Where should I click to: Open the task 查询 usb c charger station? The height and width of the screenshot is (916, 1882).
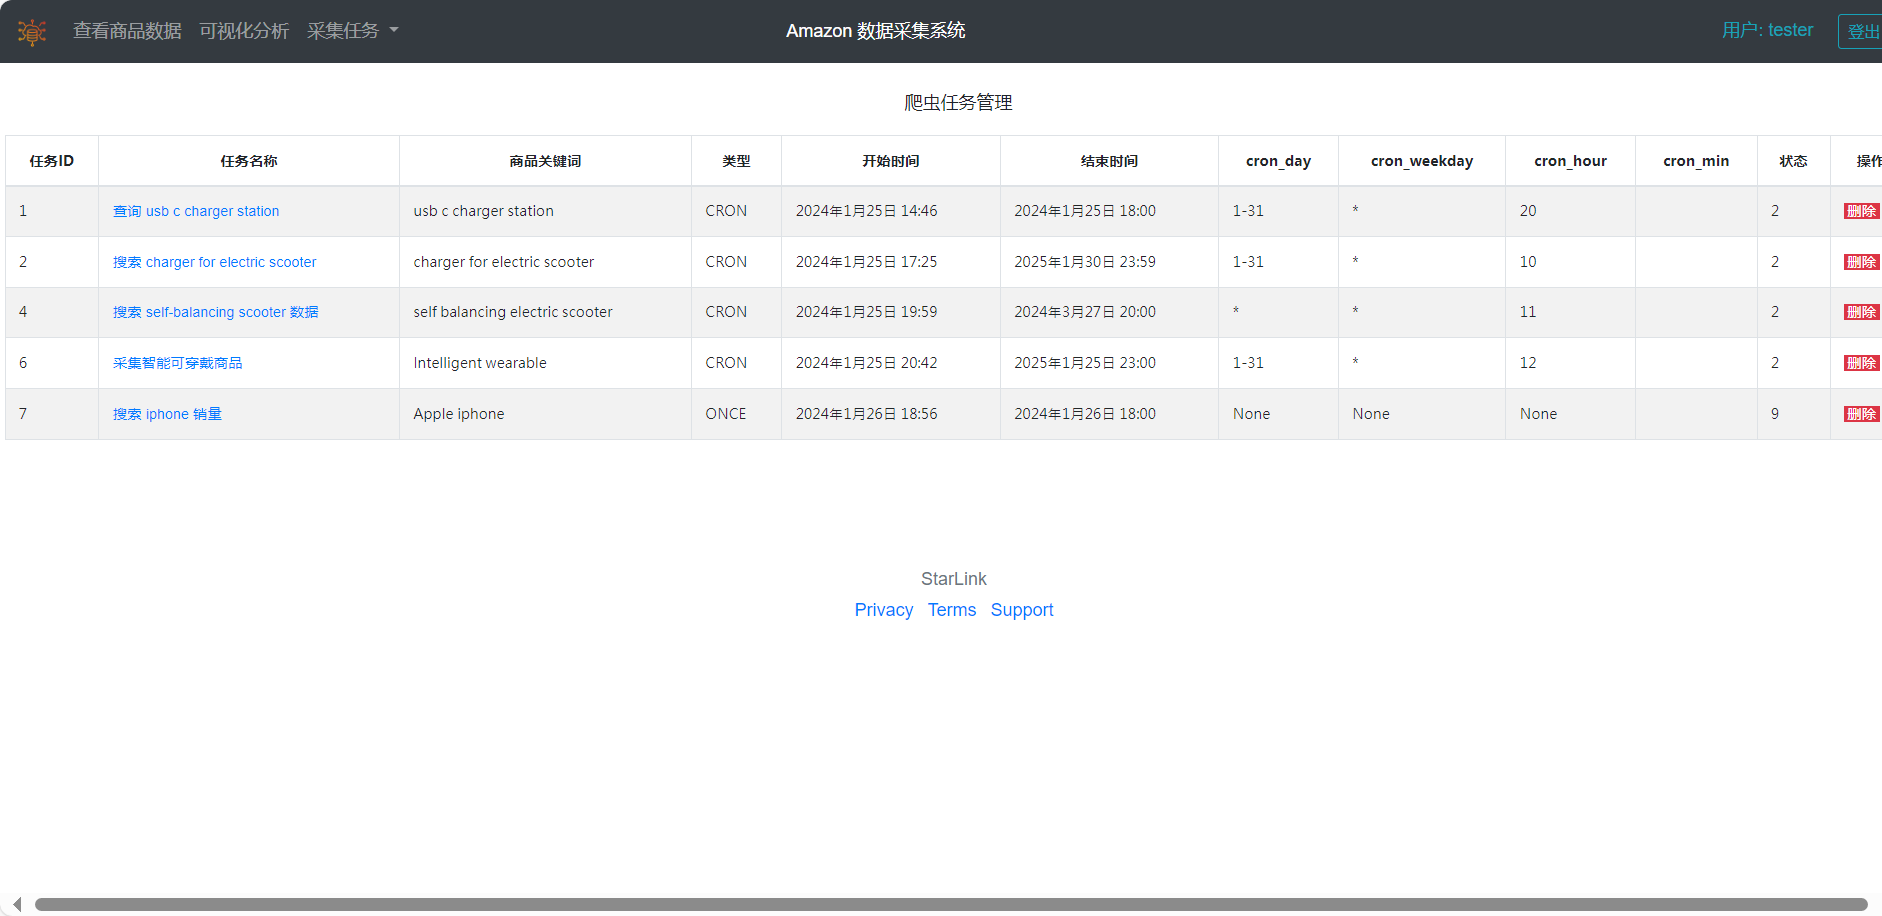(x=196, y=211)
